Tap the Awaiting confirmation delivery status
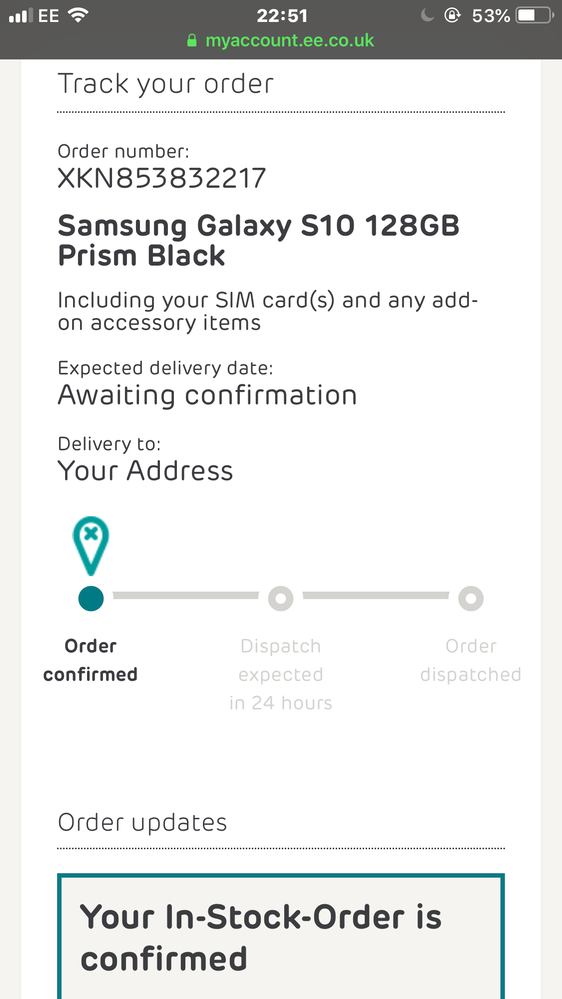The width and height of the screenshot is (562, 999). click(x=207, y=396)
